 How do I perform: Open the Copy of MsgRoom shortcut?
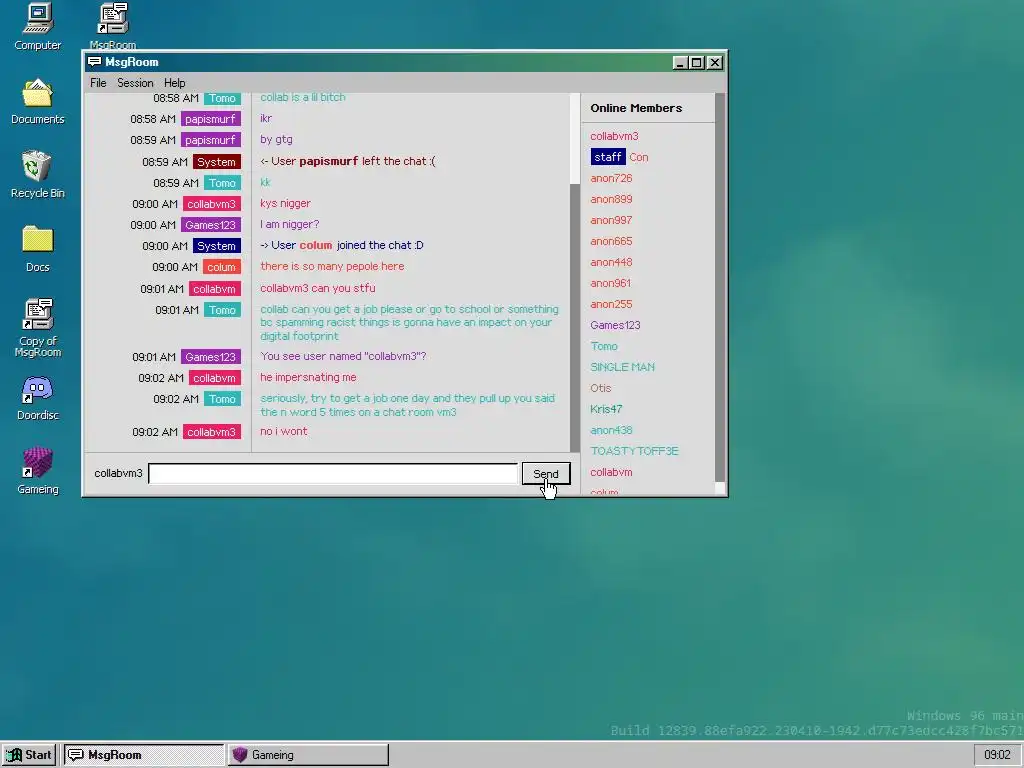coord(38,328)
